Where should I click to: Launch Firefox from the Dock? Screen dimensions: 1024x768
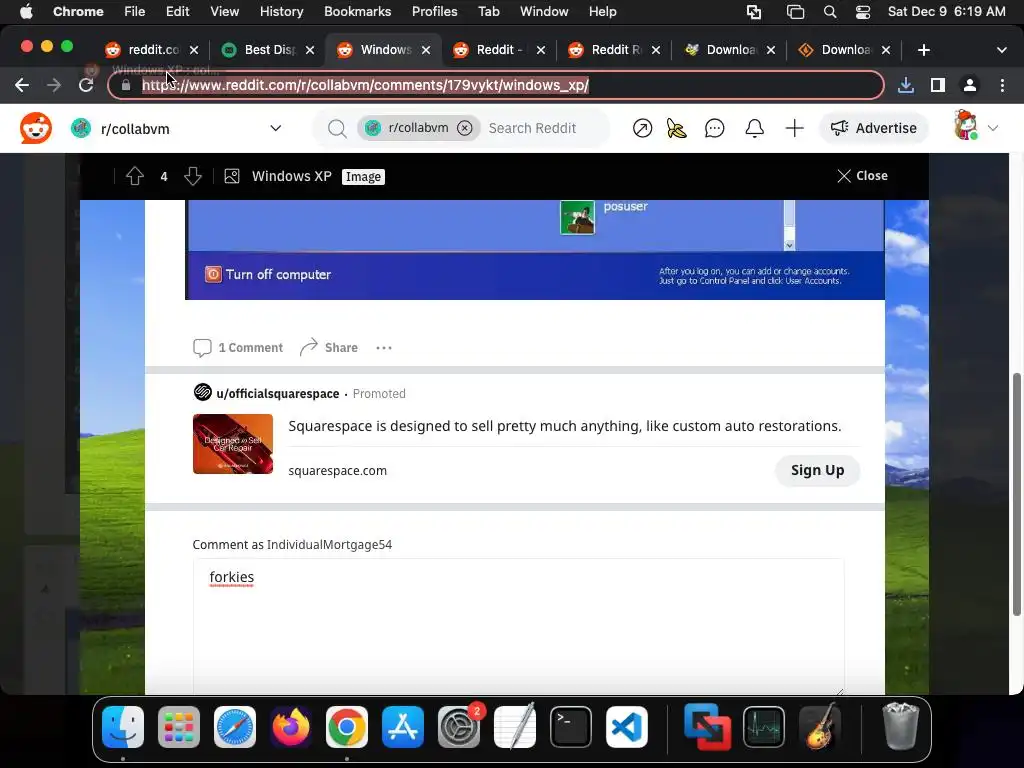click(291, 727)
